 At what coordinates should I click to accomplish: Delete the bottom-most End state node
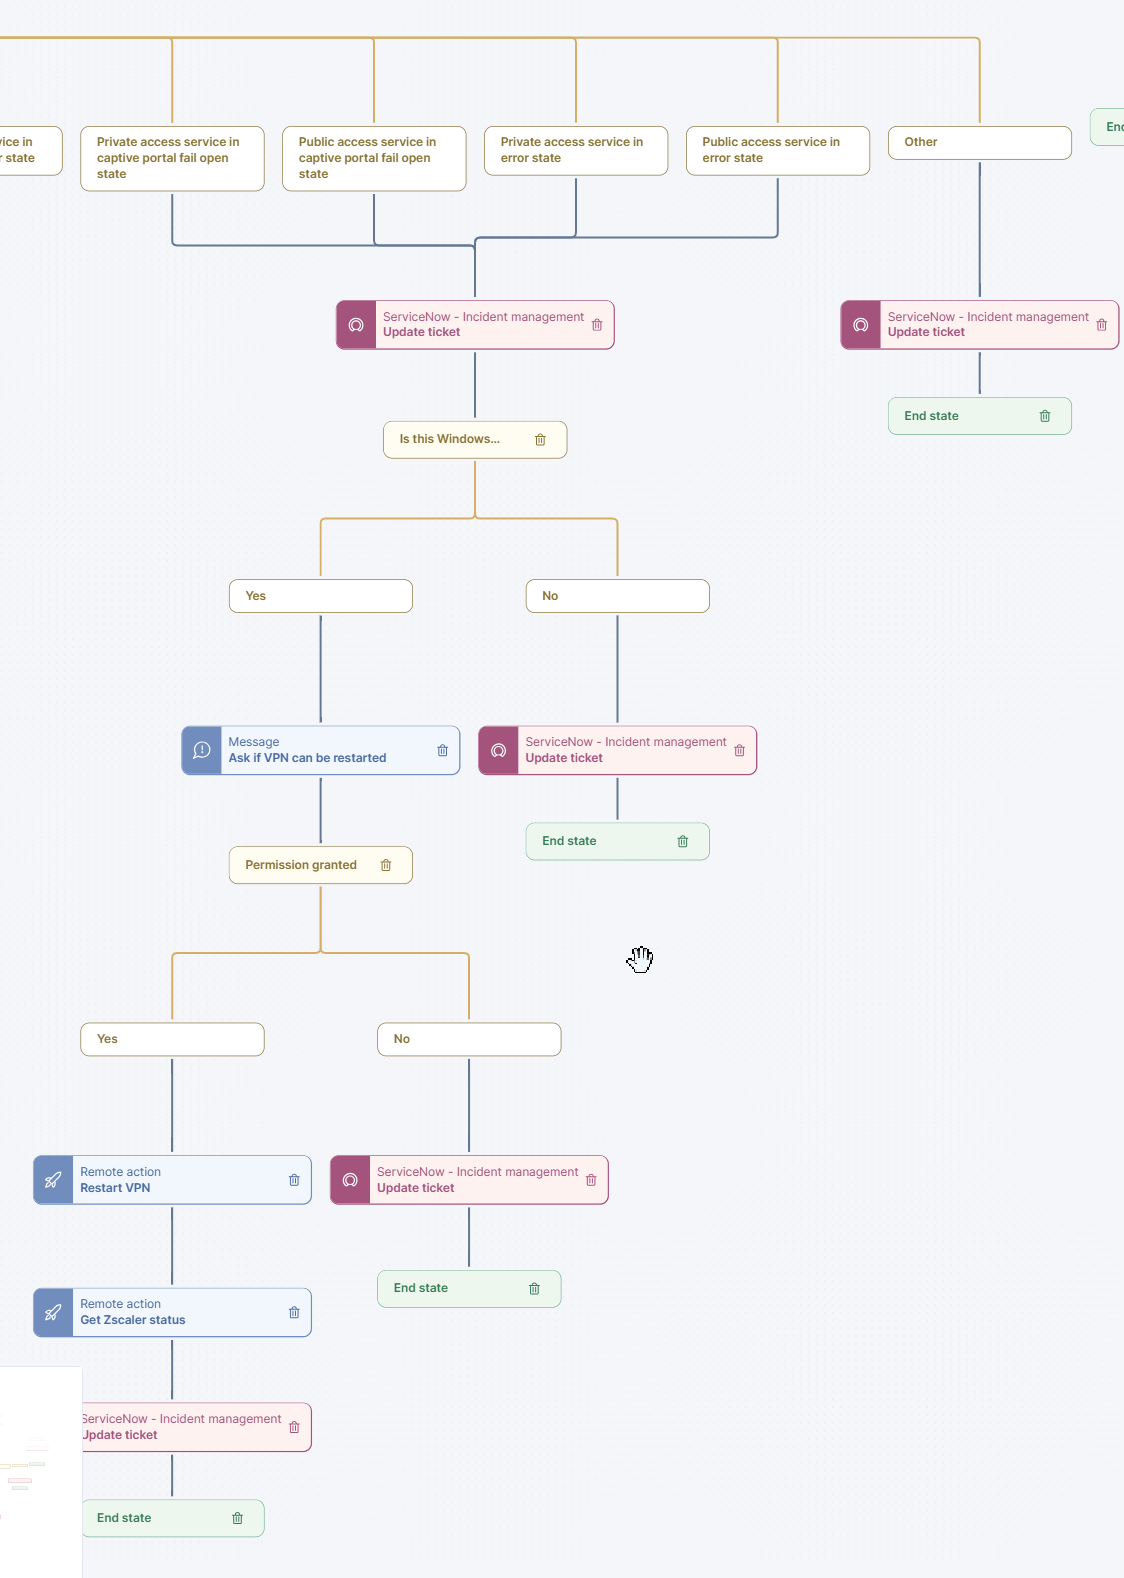(238, 1518)
